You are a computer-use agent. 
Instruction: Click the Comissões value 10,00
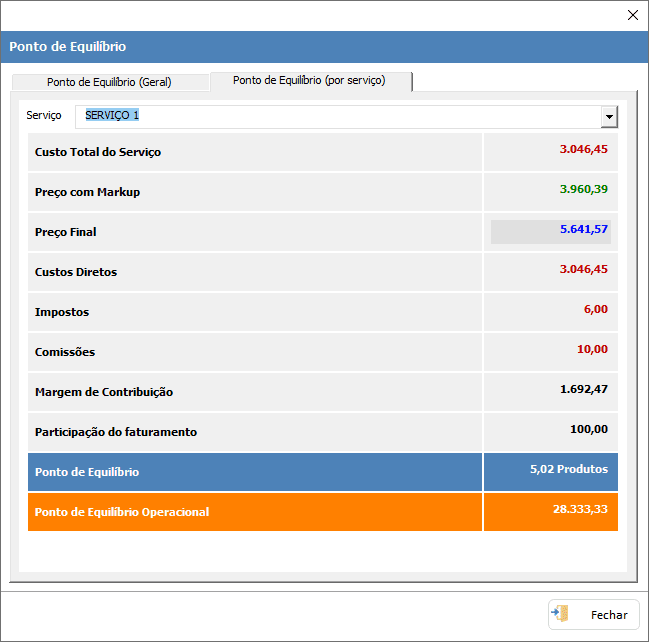coord(592,349)
